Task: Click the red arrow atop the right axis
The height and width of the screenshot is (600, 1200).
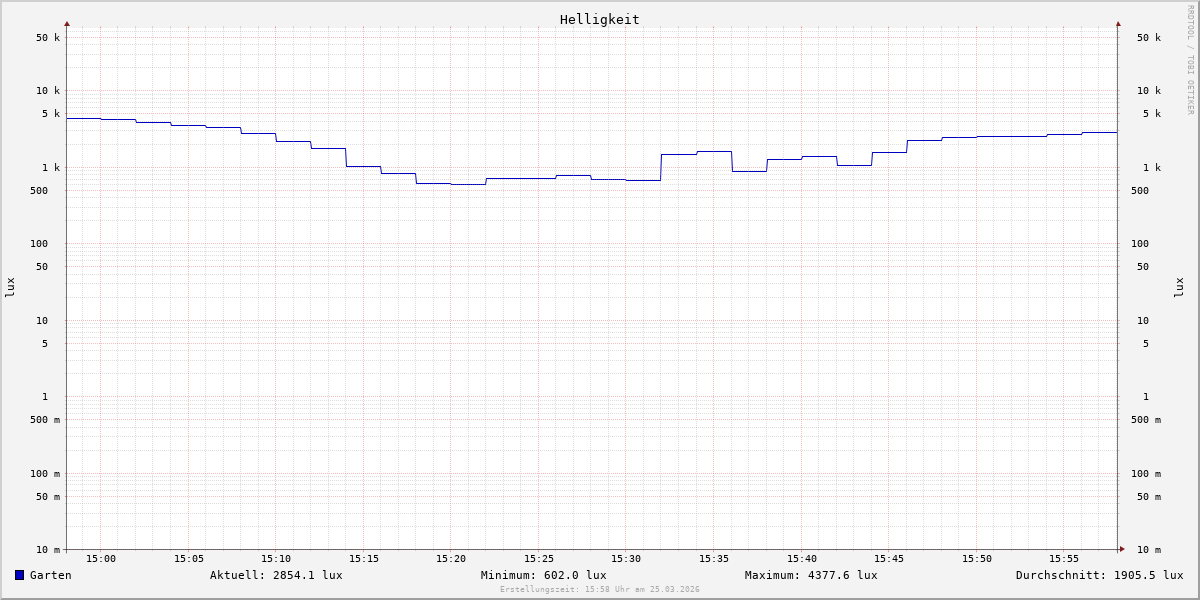Action: point(1118,24)
